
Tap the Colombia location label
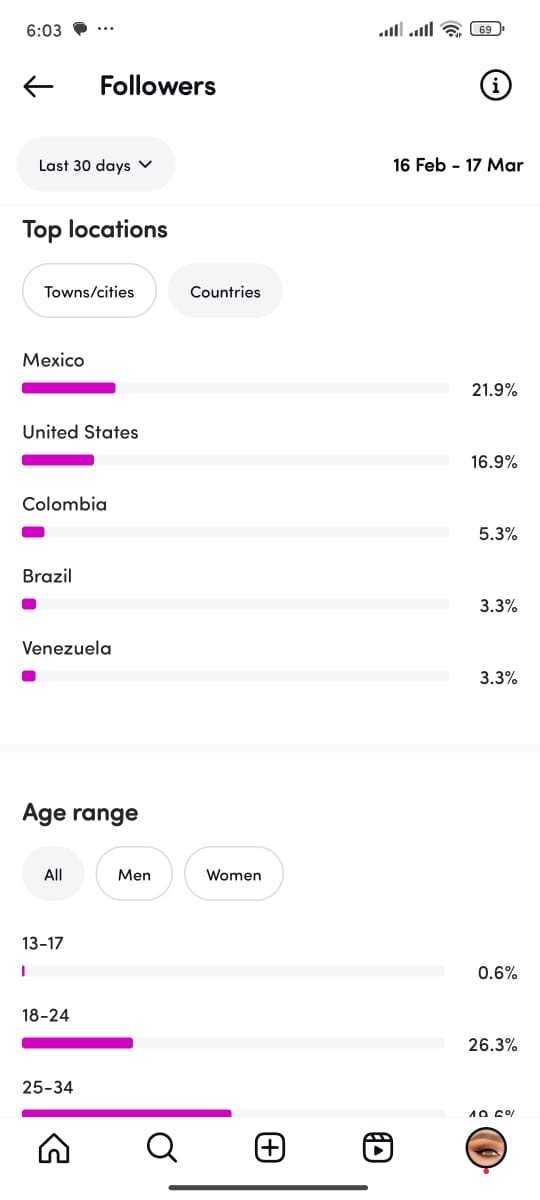(64, 504)
